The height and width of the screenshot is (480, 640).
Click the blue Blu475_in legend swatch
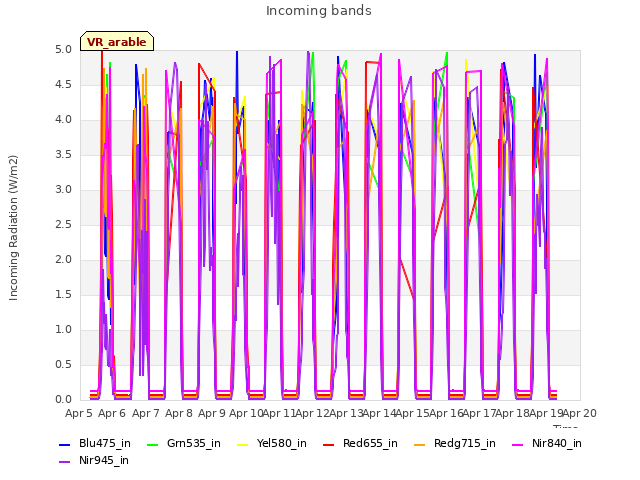pyautogui.click(x=64, y=444)
